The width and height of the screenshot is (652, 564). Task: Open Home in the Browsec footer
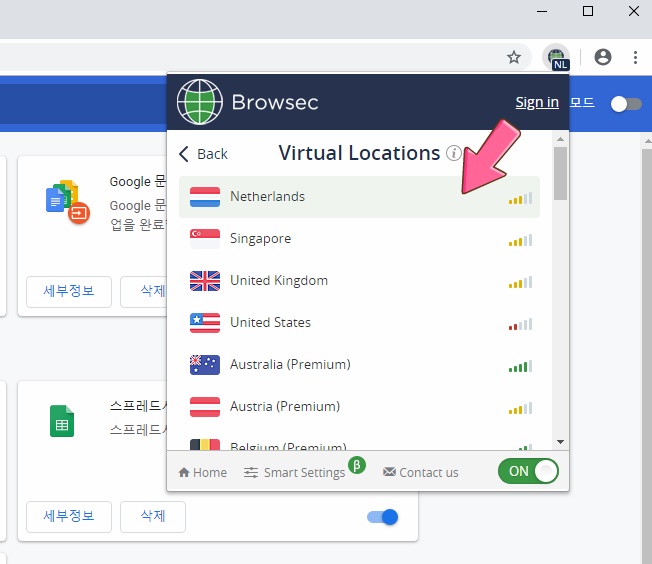203,472
